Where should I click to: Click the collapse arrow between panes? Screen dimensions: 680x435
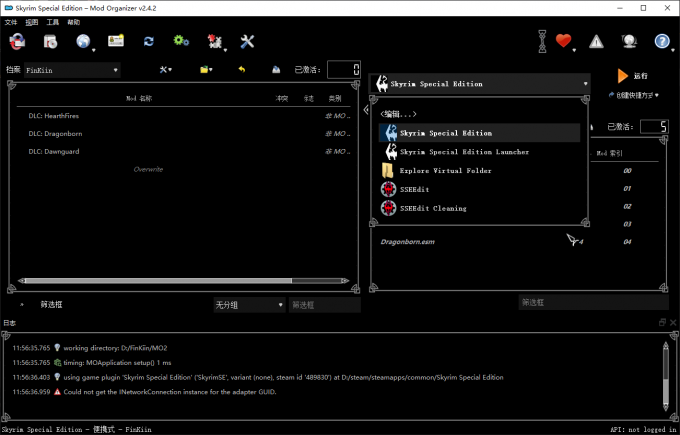click(x=366, y=110)
